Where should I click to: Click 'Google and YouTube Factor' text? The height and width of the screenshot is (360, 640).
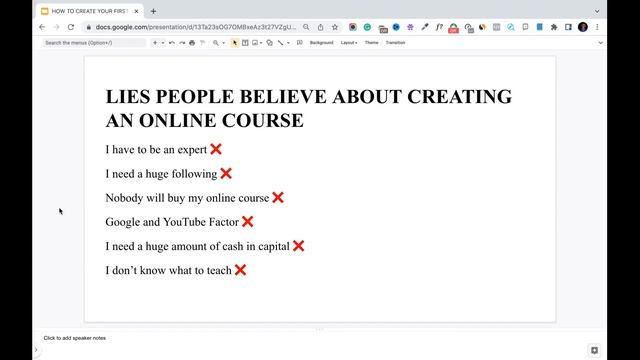click(172, 222)
